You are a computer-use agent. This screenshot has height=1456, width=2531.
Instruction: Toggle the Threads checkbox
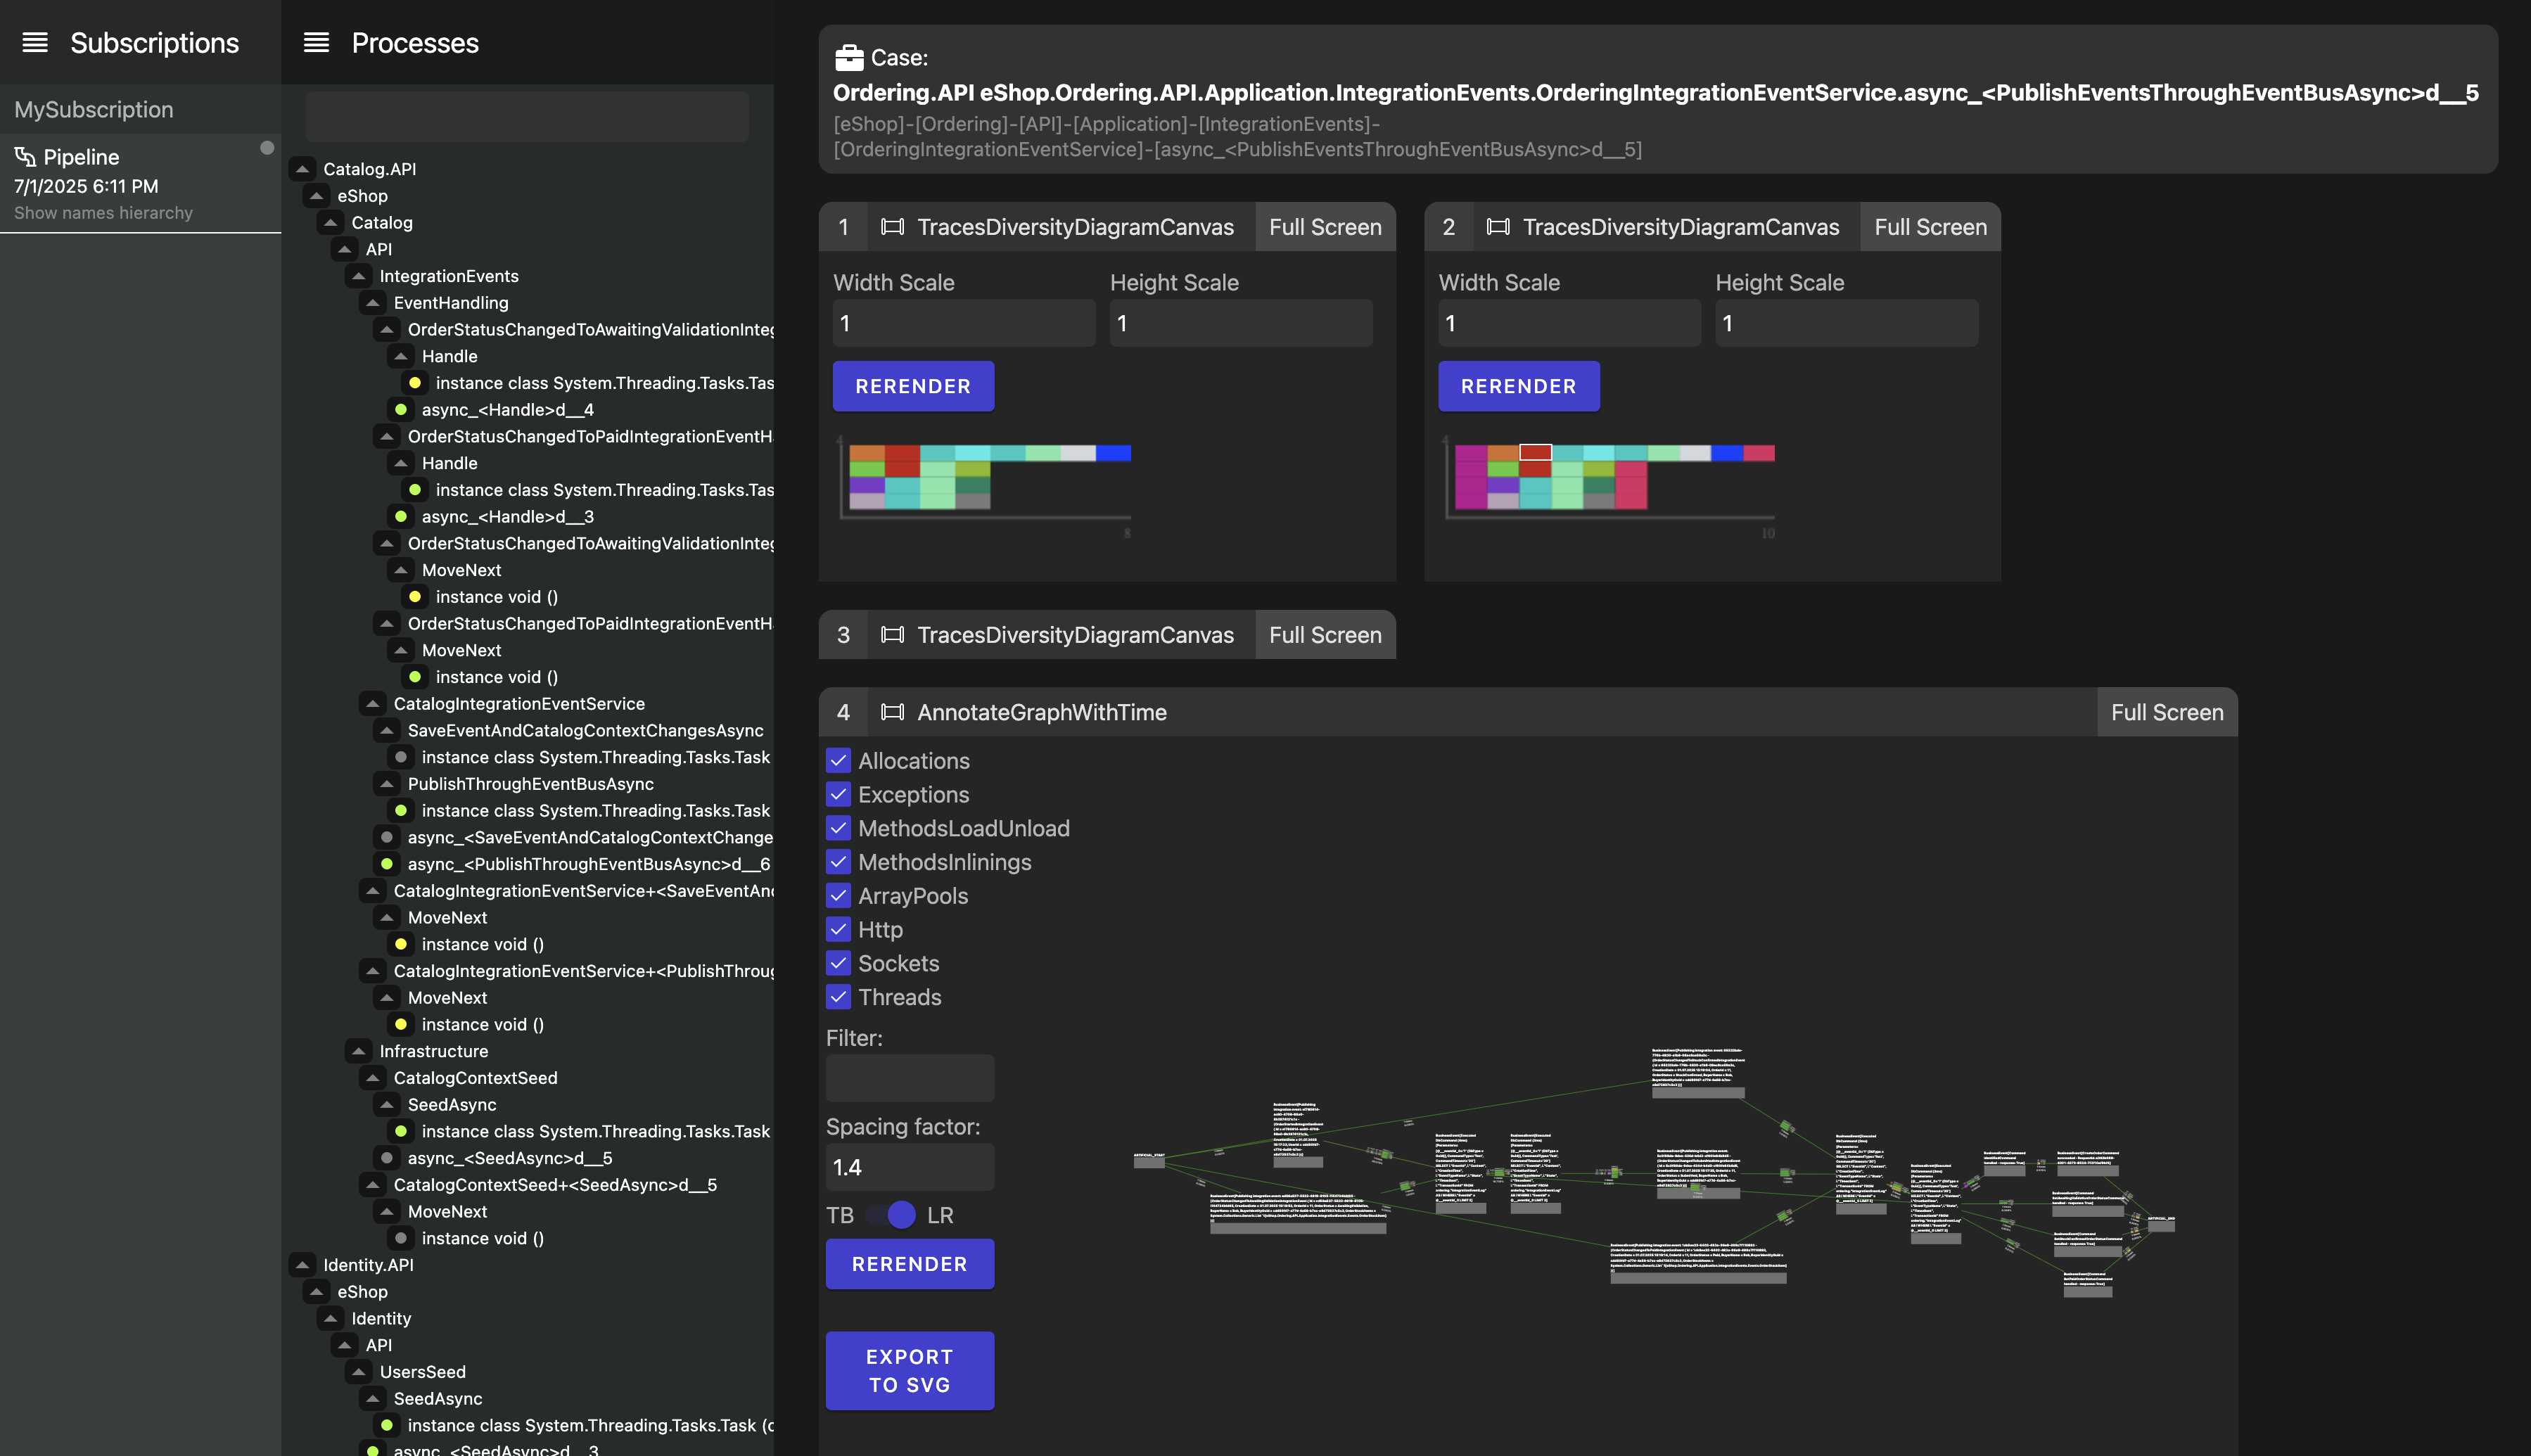pyautogui.click(x=838, y=998)
